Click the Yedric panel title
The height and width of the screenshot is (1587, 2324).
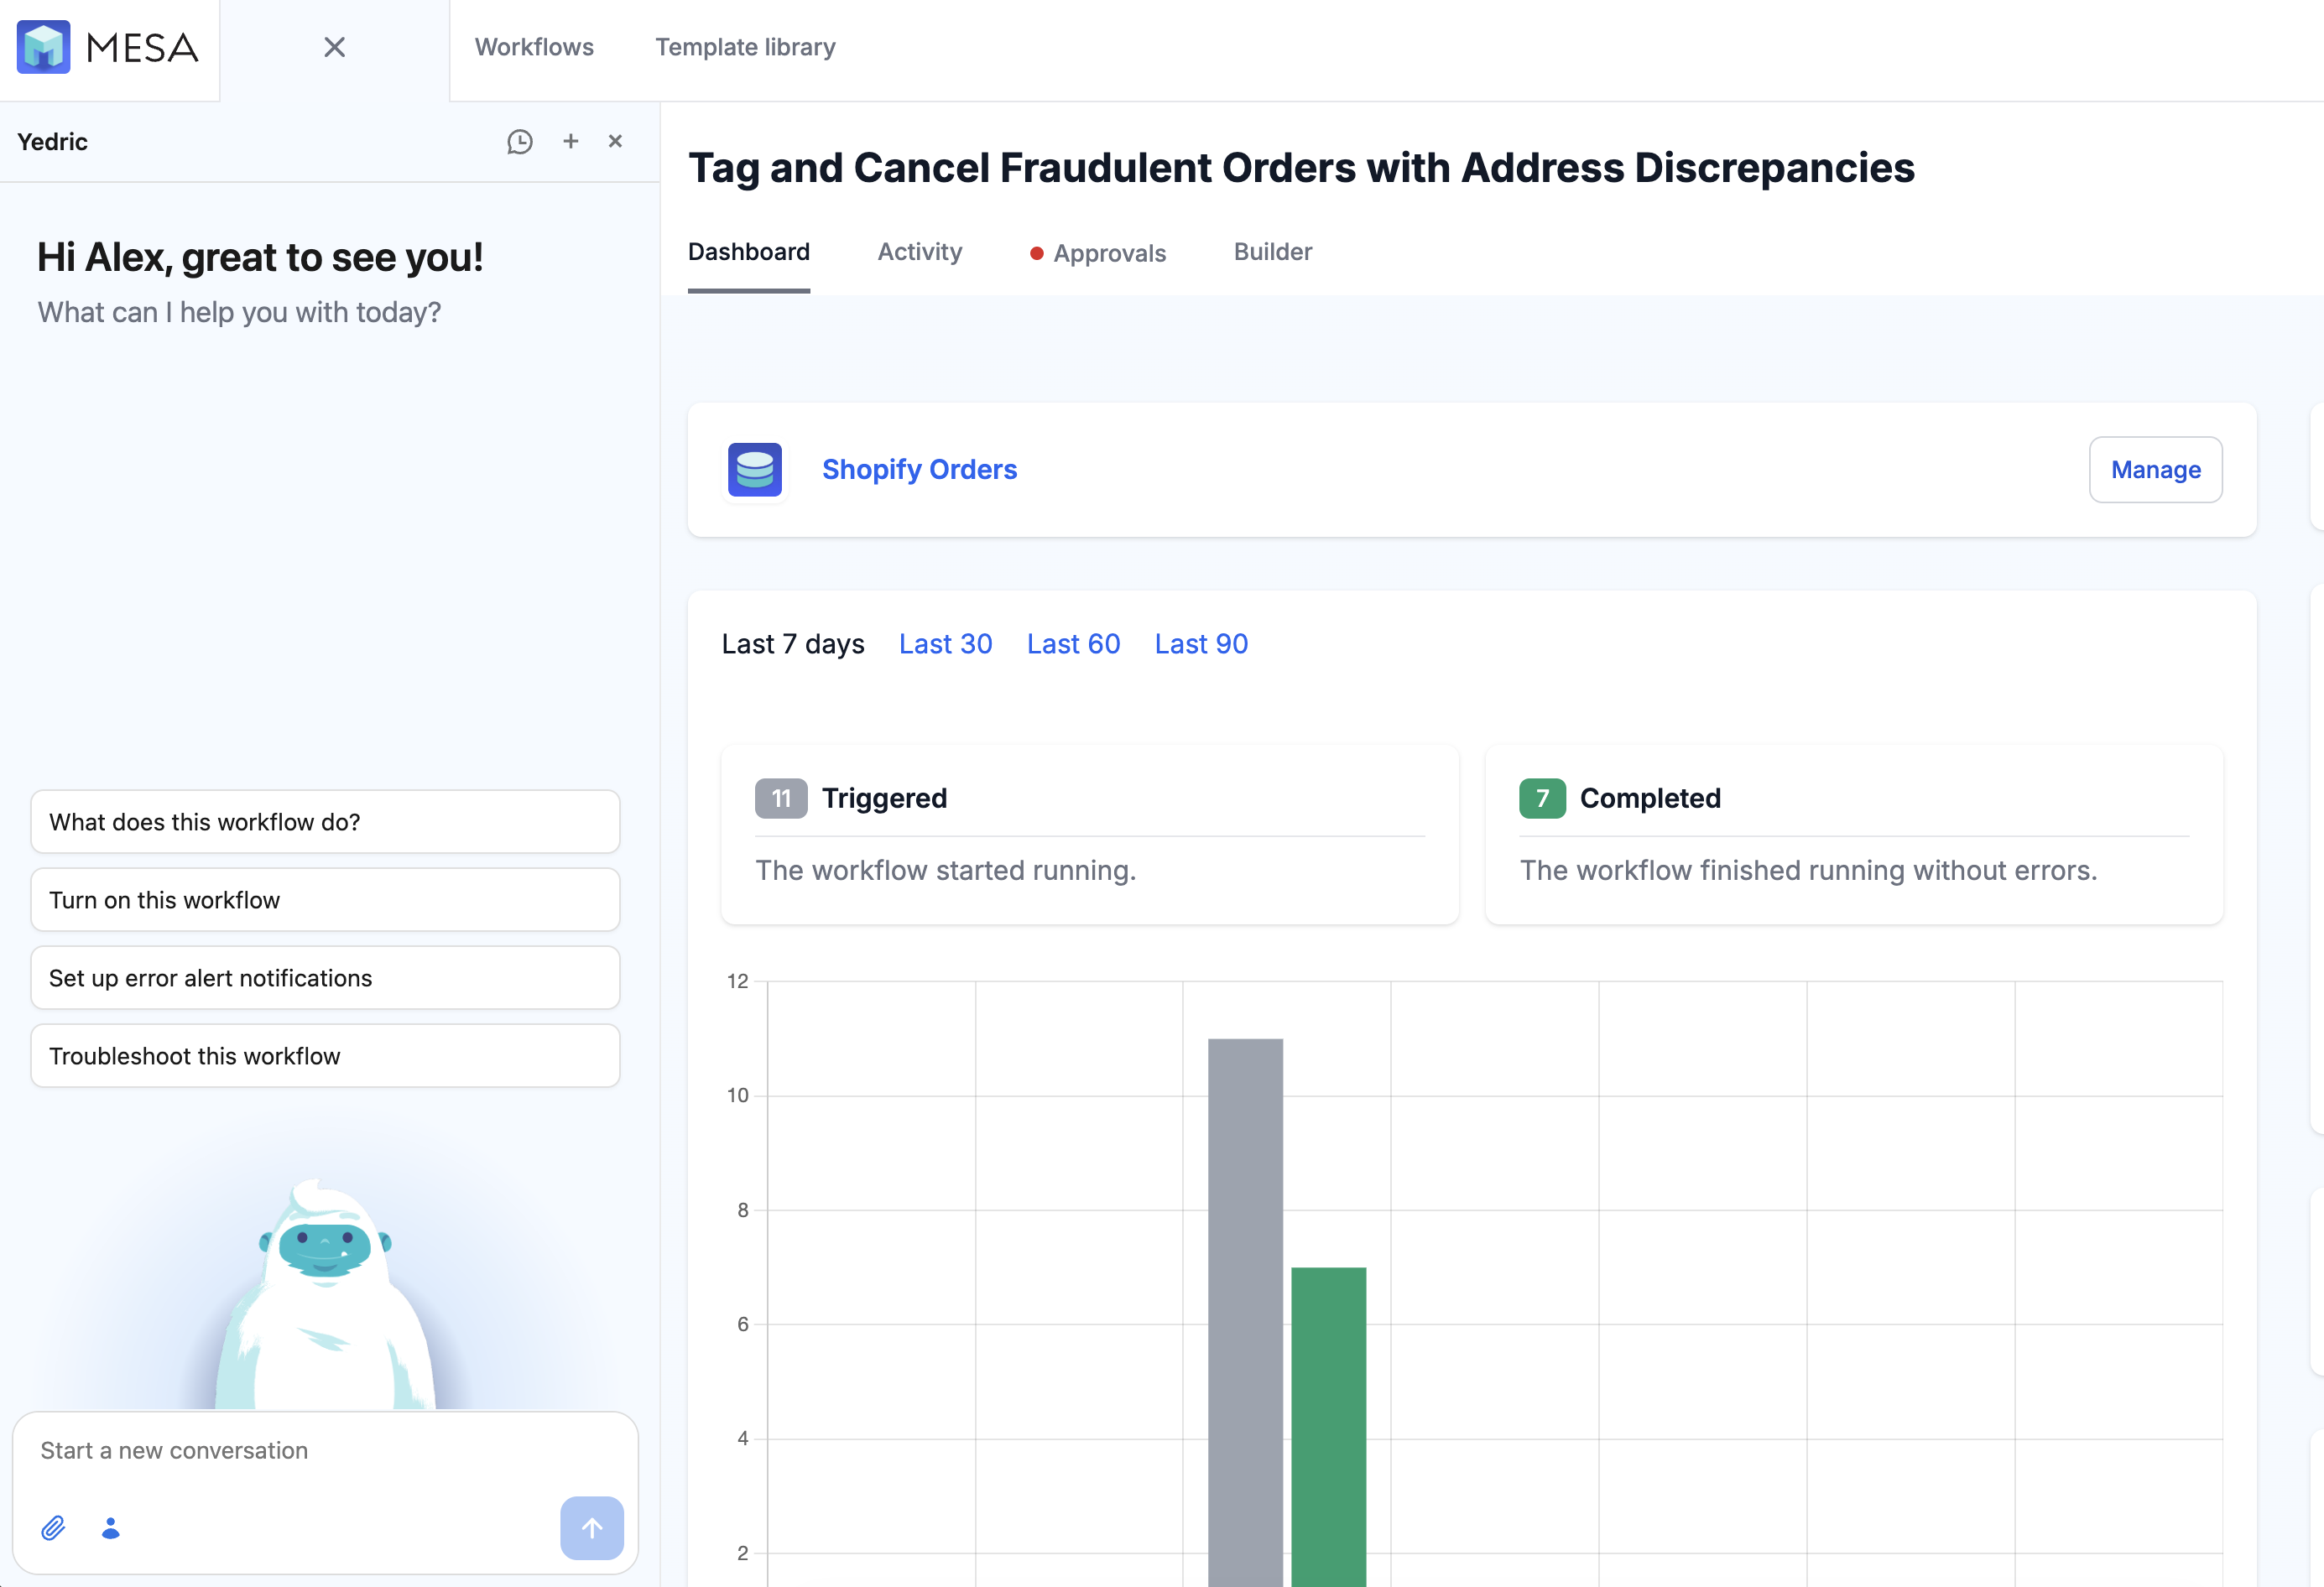[x=53, y=142]
